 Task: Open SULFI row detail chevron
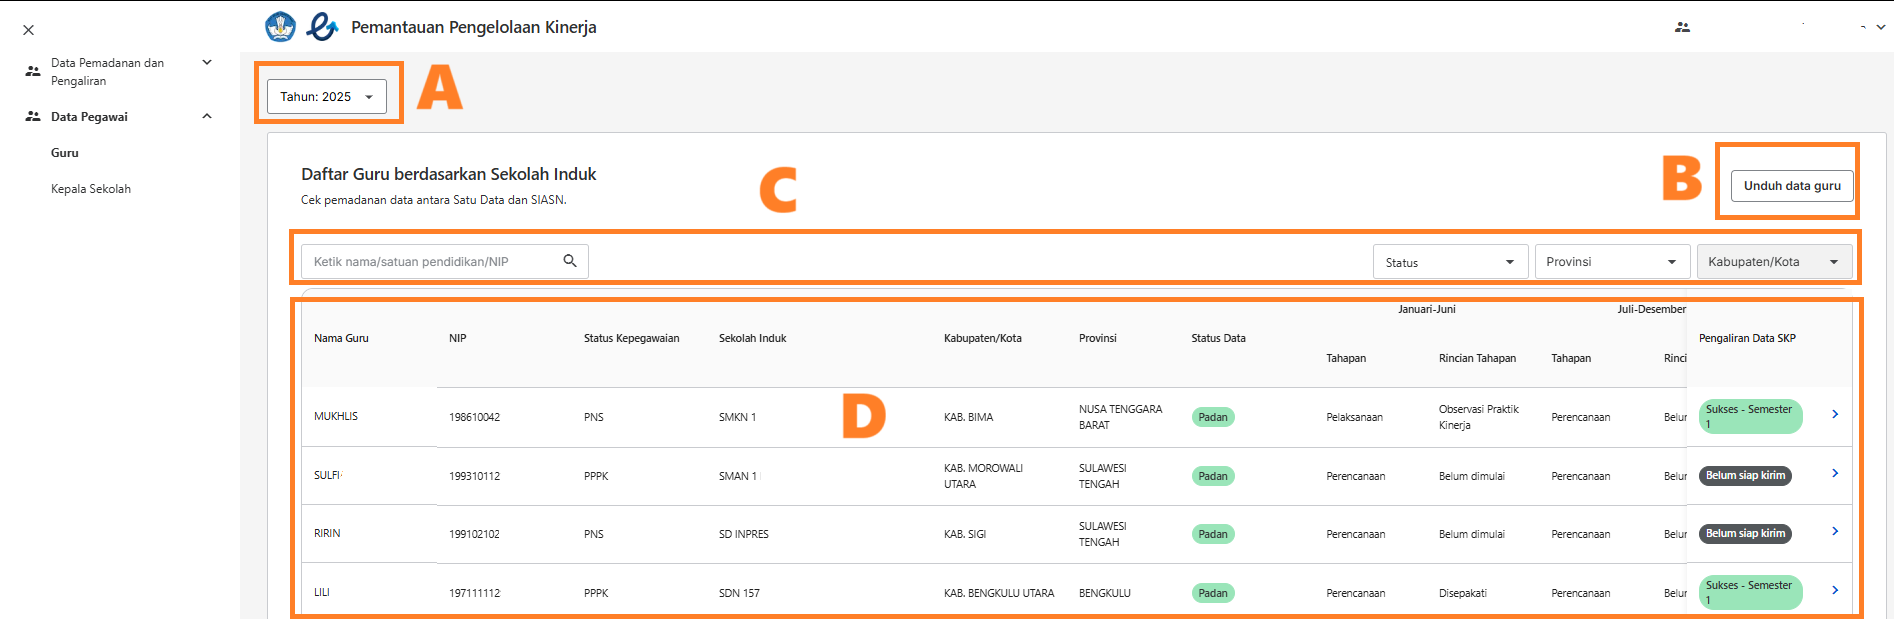point(1835,473)
